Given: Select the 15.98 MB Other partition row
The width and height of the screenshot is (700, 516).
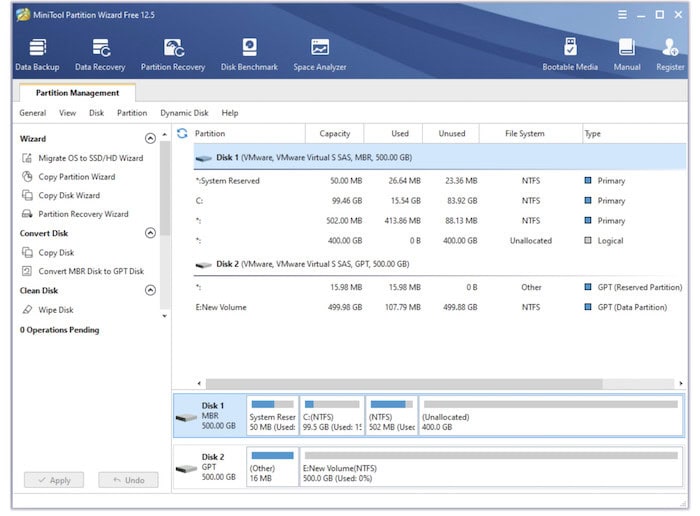Looking at the screenshot, I should (x=440, y=287).
